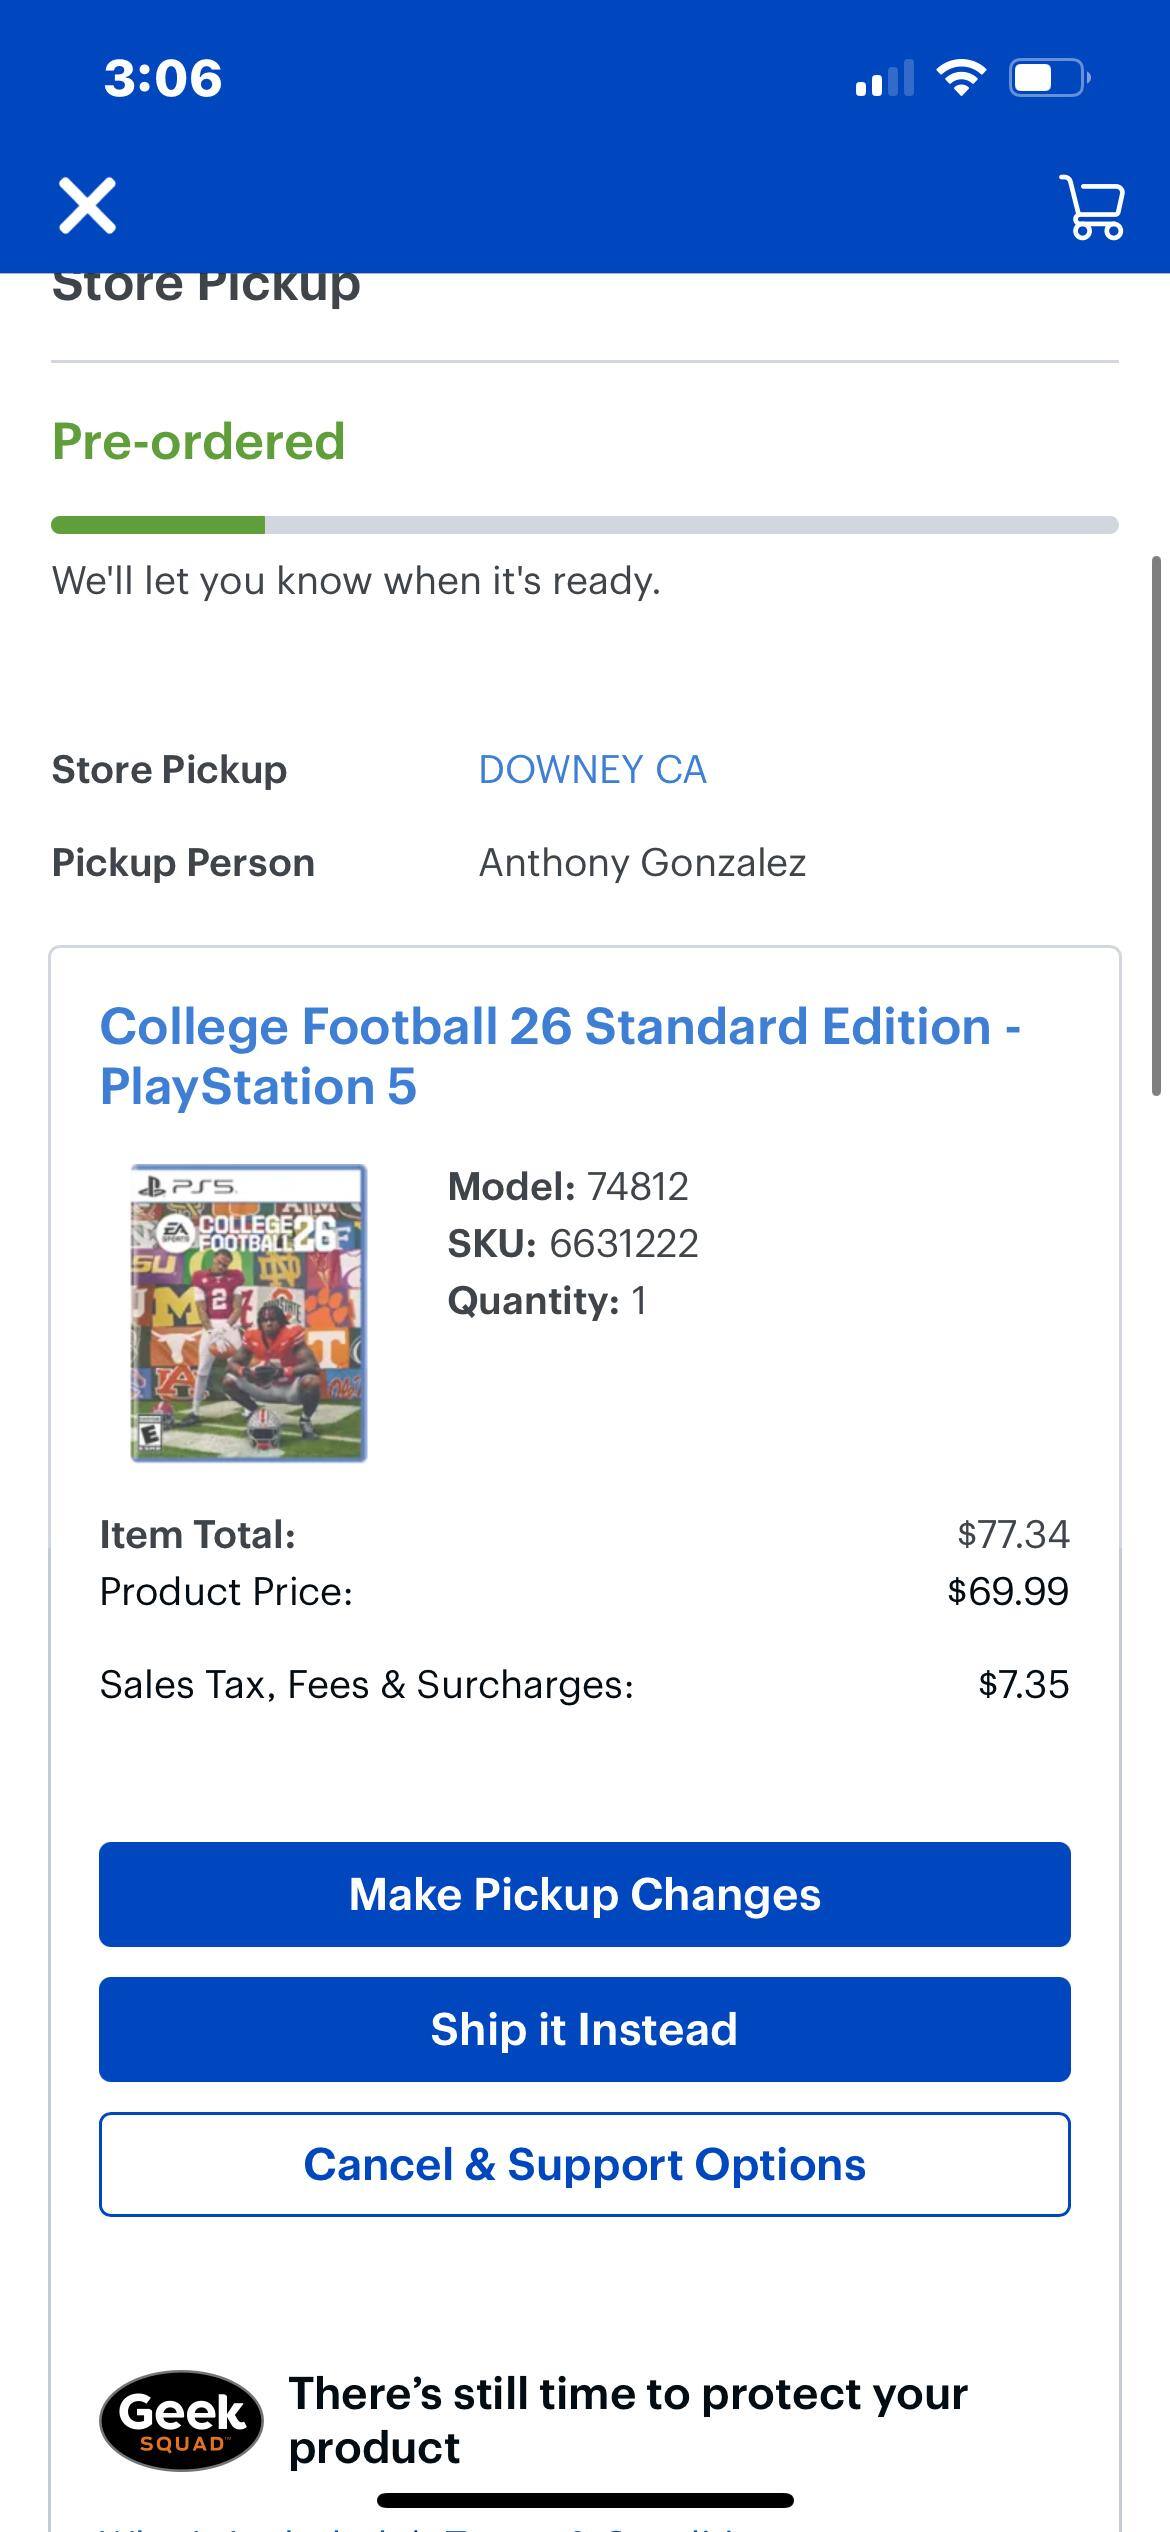This screenshot has height=2532, width=1170.
Task: Close the order details page
Action: pos(88,206)
